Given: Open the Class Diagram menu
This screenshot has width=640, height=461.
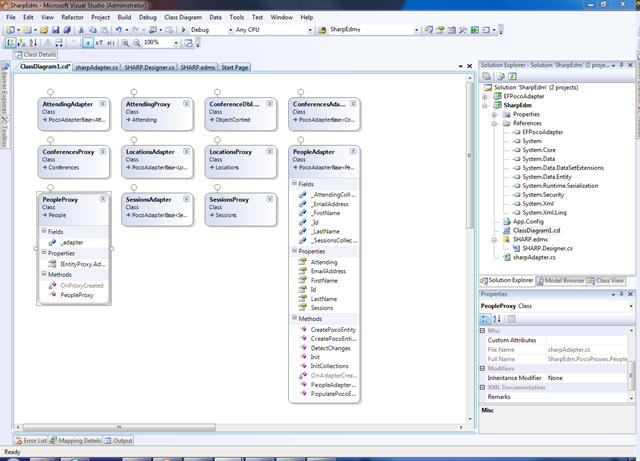Looking at the screenshot, I should coord(183,17).
